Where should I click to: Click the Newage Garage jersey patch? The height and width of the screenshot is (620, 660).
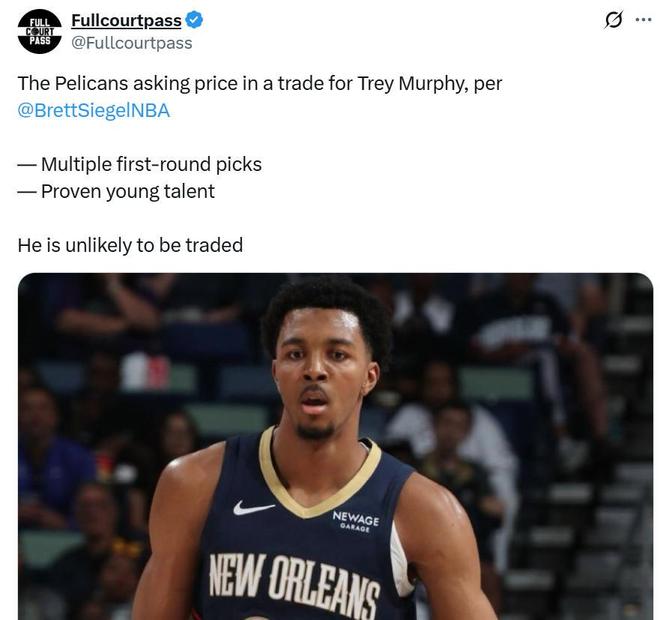click(356, 522)
